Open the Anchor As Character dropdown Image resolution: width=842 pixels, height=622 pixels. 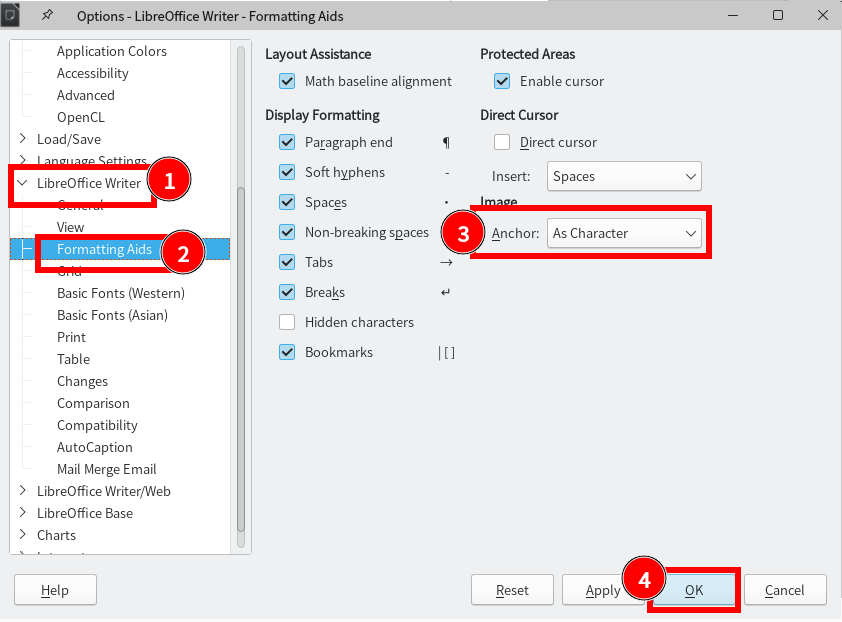pyautogui.click(x=624, y=233)
